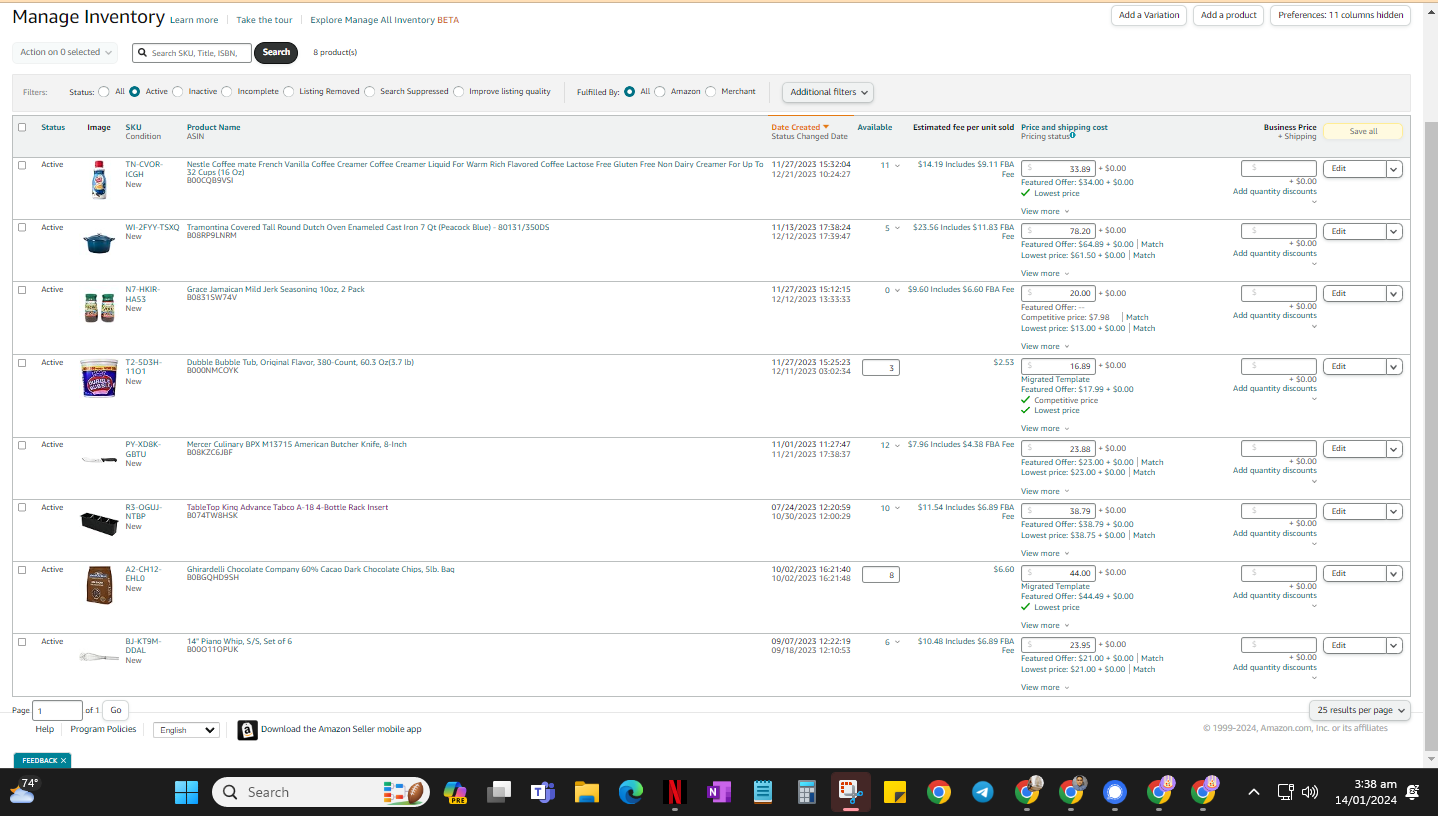
Task: Open File Explorer from the taskbar
Action: pos(586,792)
